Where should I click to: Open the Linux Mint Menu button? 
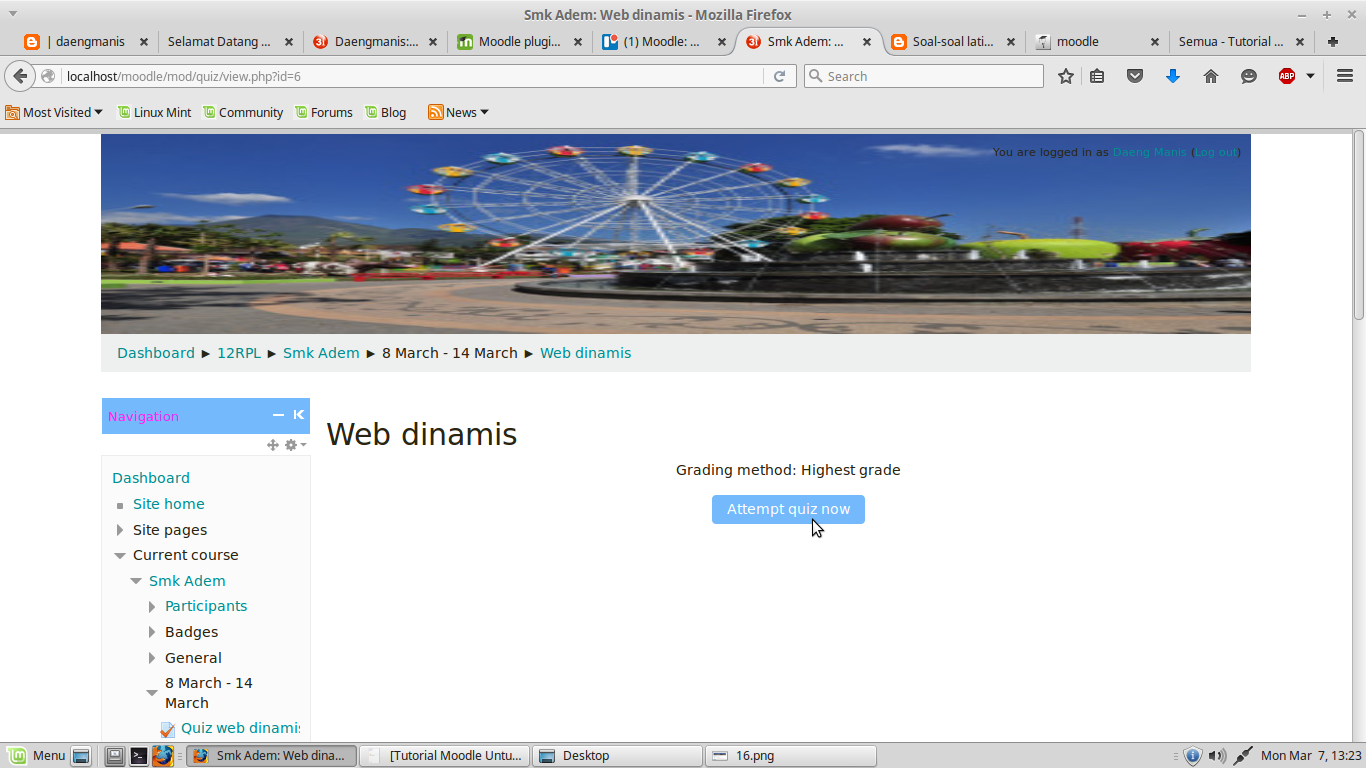coord(37,756)
